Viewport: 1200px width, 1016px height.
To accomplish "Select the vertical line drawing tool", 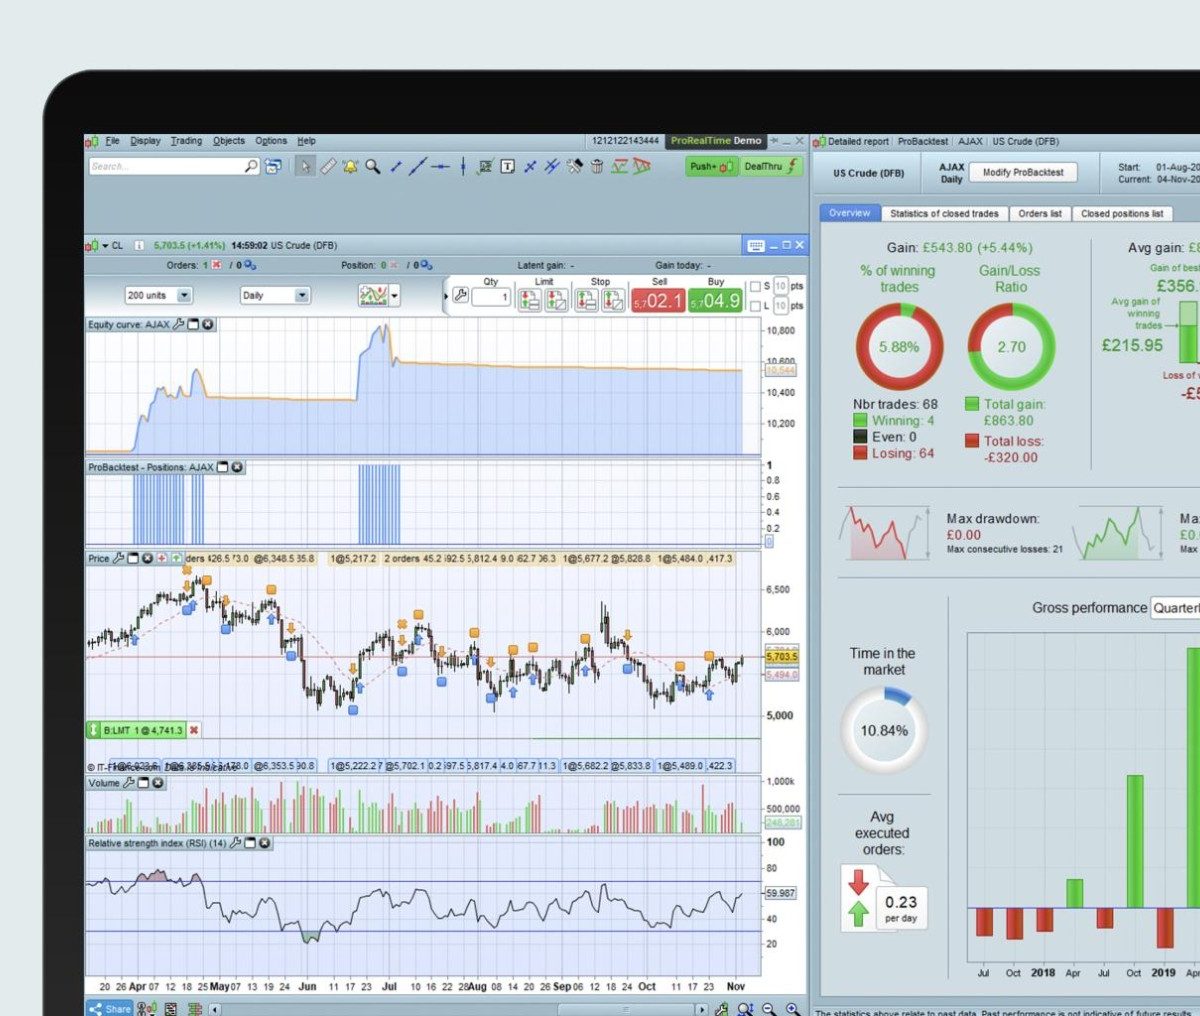I will click(x=463, y=167).
